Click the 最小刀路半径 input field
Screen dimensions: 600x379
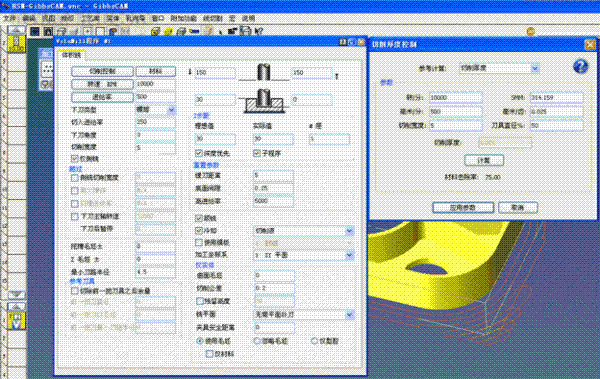(x=155, y=272)
